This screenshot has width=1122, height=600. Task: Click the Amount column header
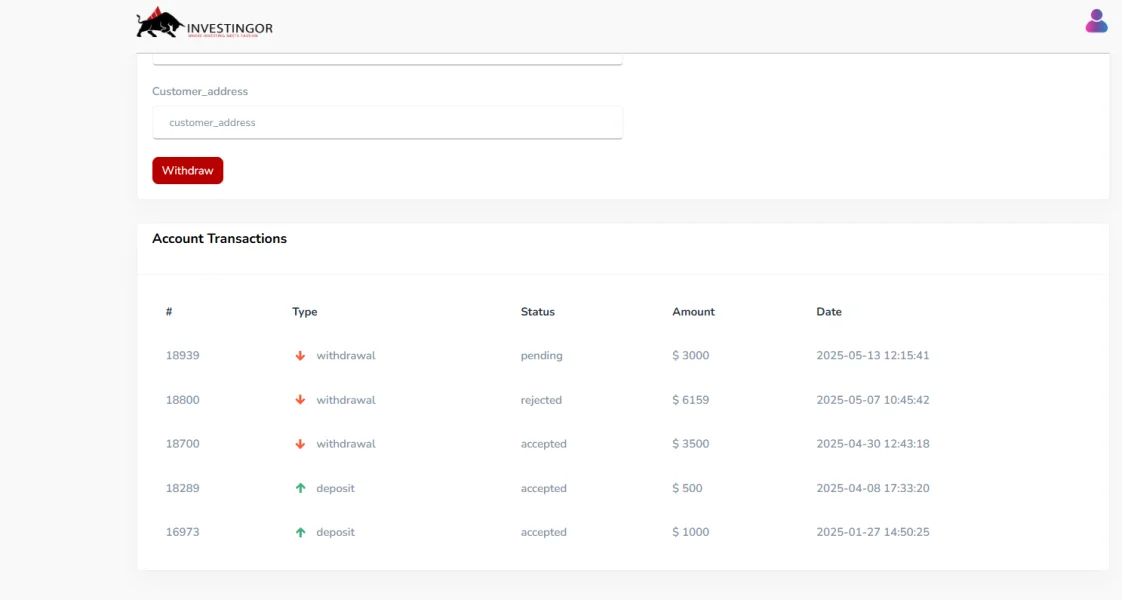click(693, 312)
